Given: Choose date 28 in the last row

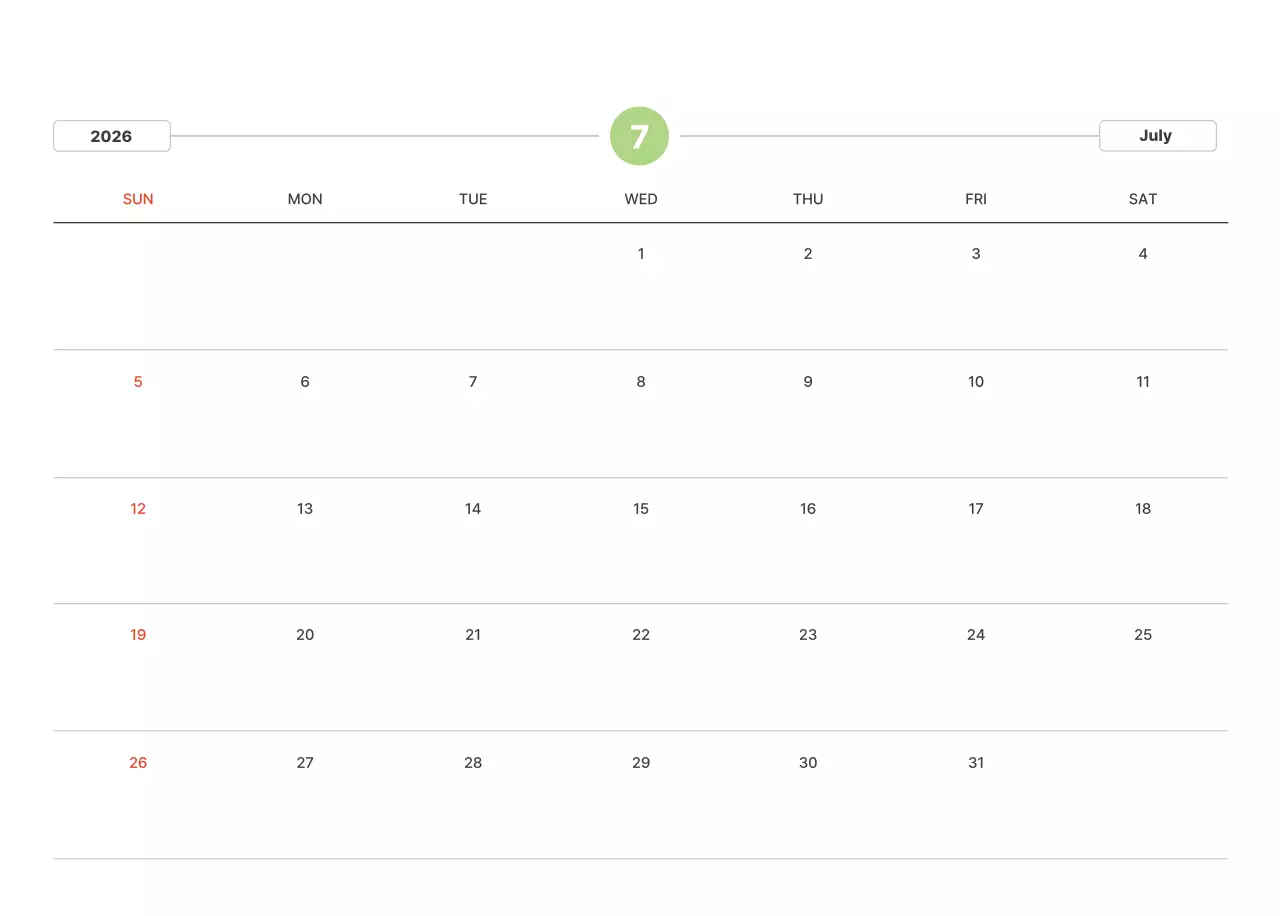Looking at the screenshot, I should (473, 763).
